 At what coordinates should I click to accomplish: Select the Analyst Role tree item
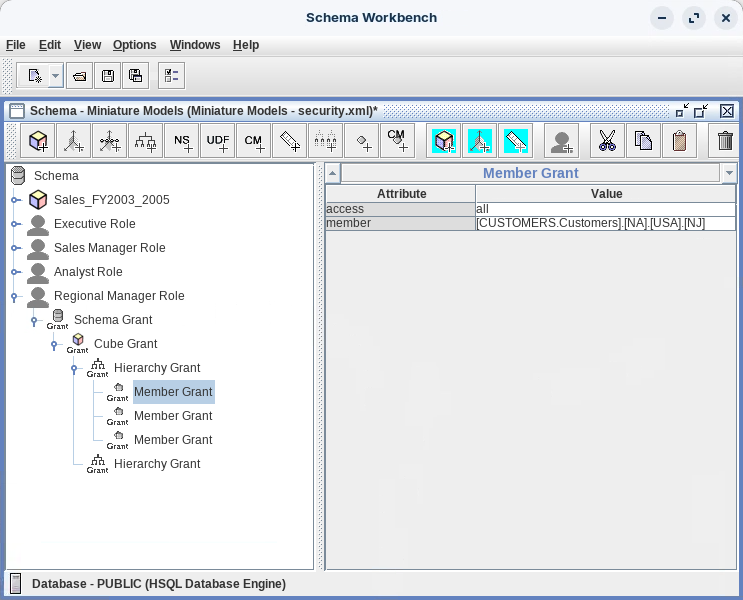(88, 272)
